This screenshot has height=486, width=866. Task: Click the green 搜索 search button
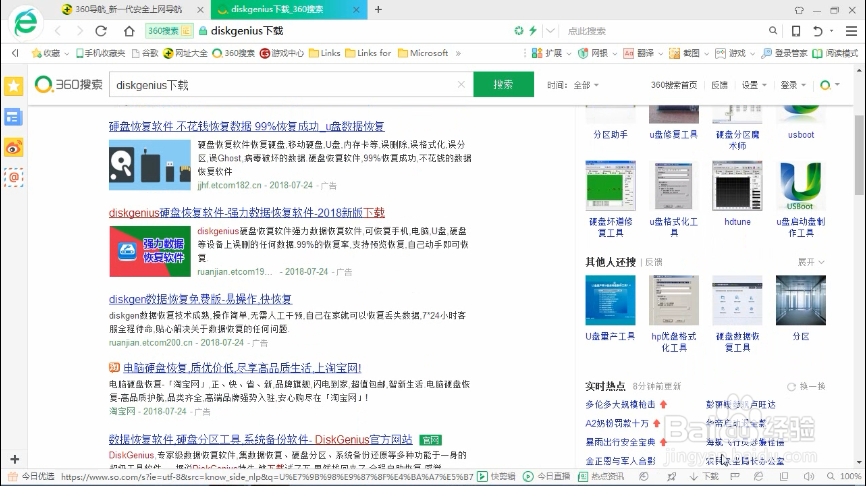503,84
